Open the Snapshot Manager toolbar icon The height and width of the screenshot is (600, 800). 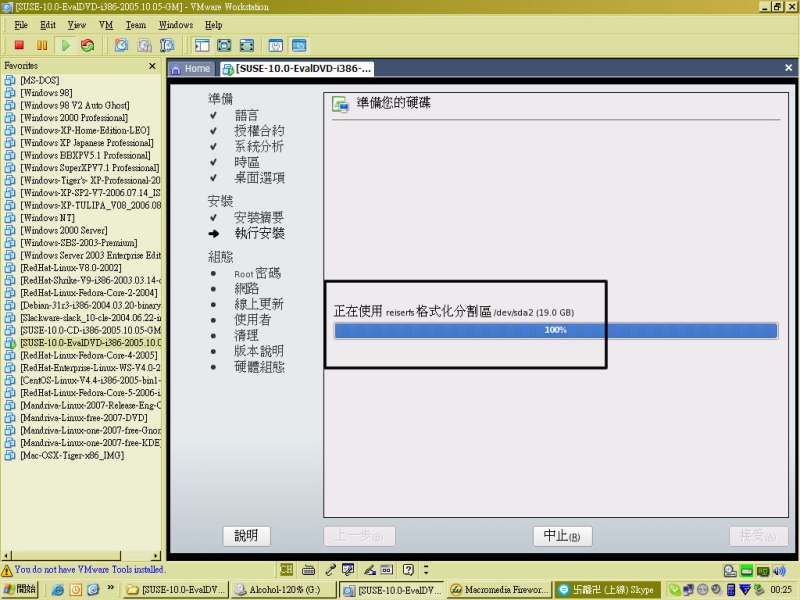[x=167, y=45]
